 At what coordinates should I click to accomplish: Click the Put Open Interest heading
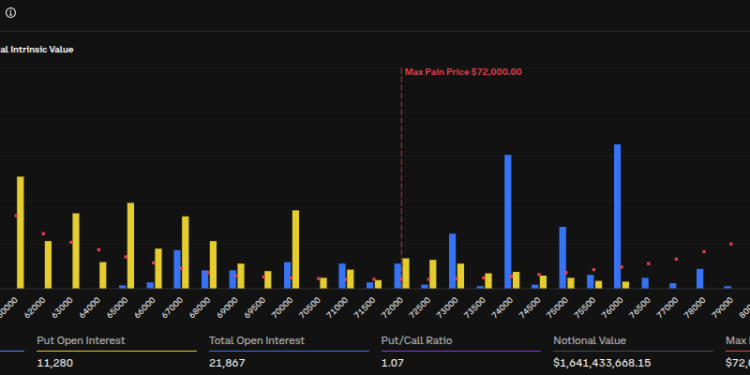coord(81,341)
